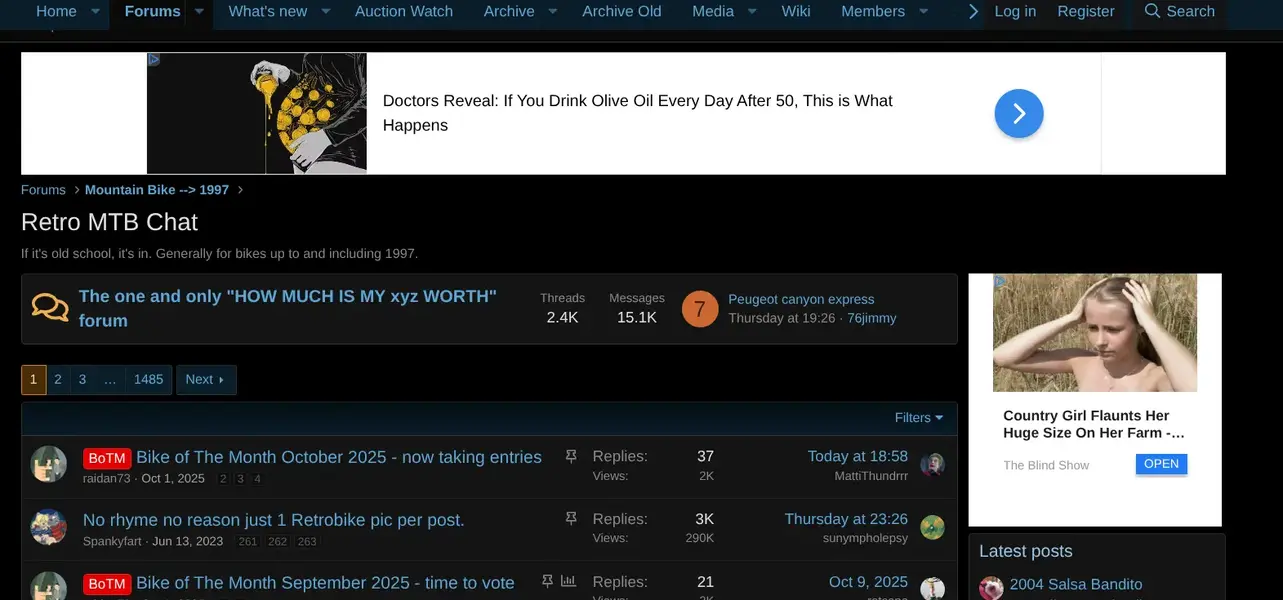Click the Country Girl ad thumbnail
The width and height of the screenshot is (1283, 600).
1094,333
